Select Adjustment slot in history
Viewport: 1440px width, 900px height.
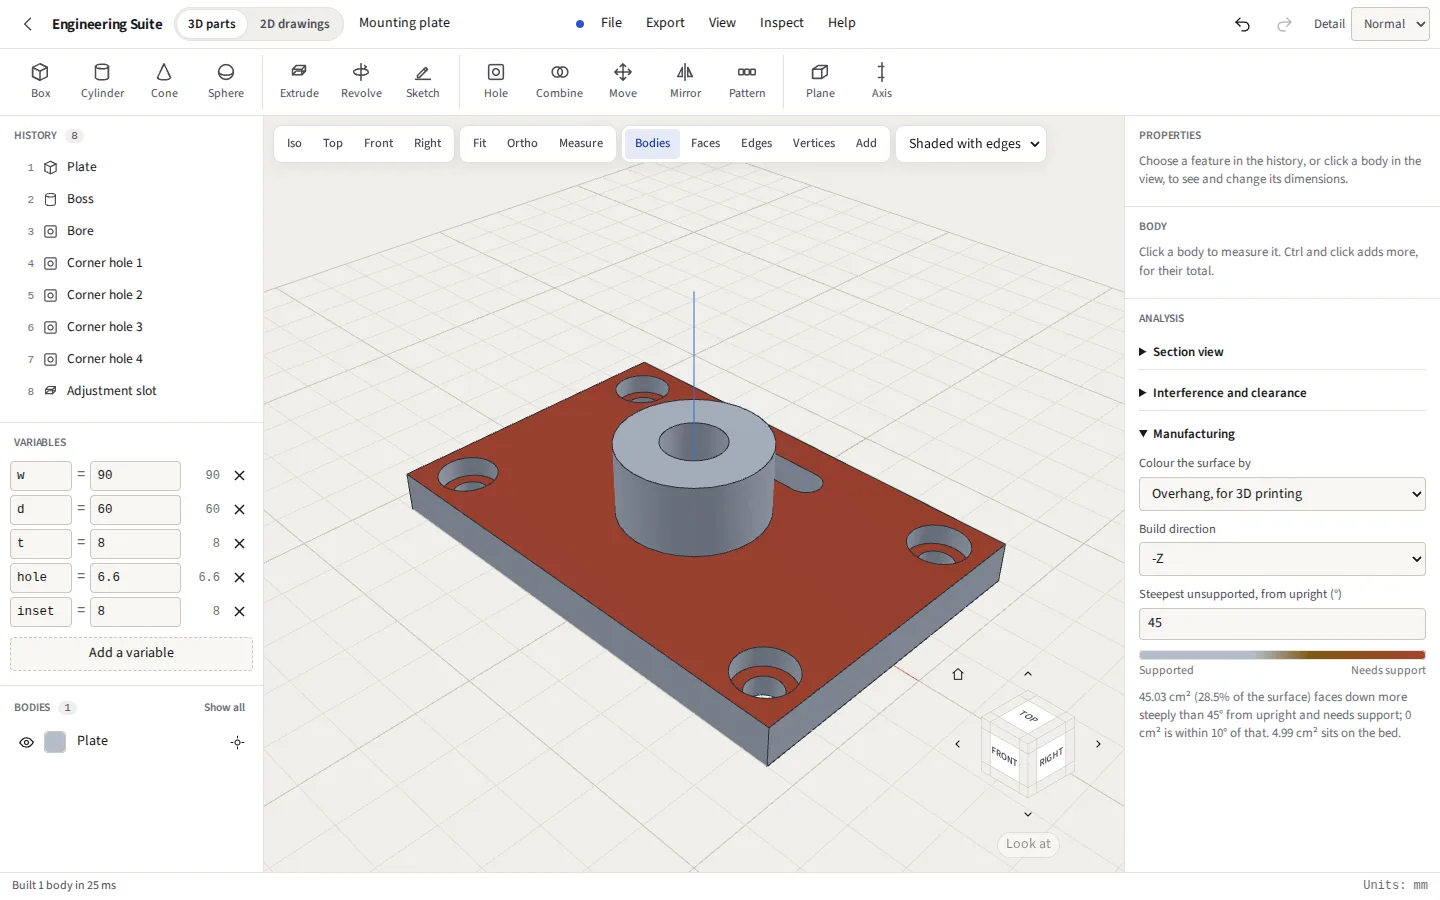point(131,391)
